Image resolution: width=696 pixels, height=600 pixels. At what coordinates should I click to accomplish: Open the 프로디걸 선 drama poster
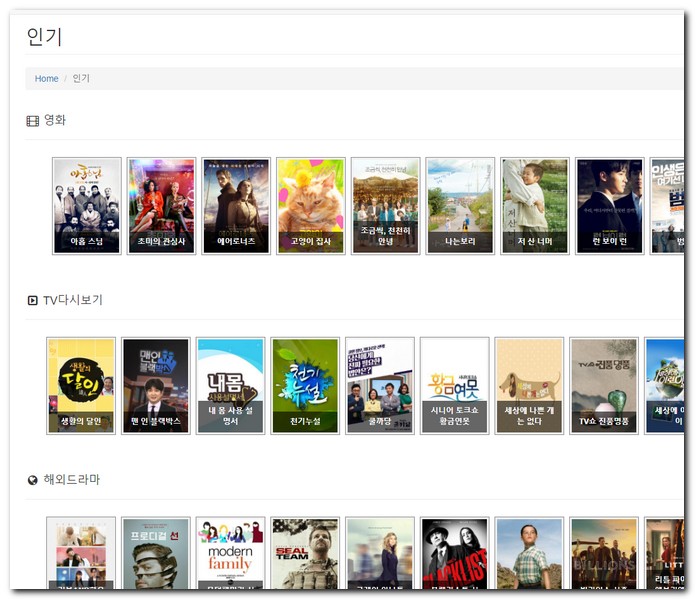click(156, 553)
